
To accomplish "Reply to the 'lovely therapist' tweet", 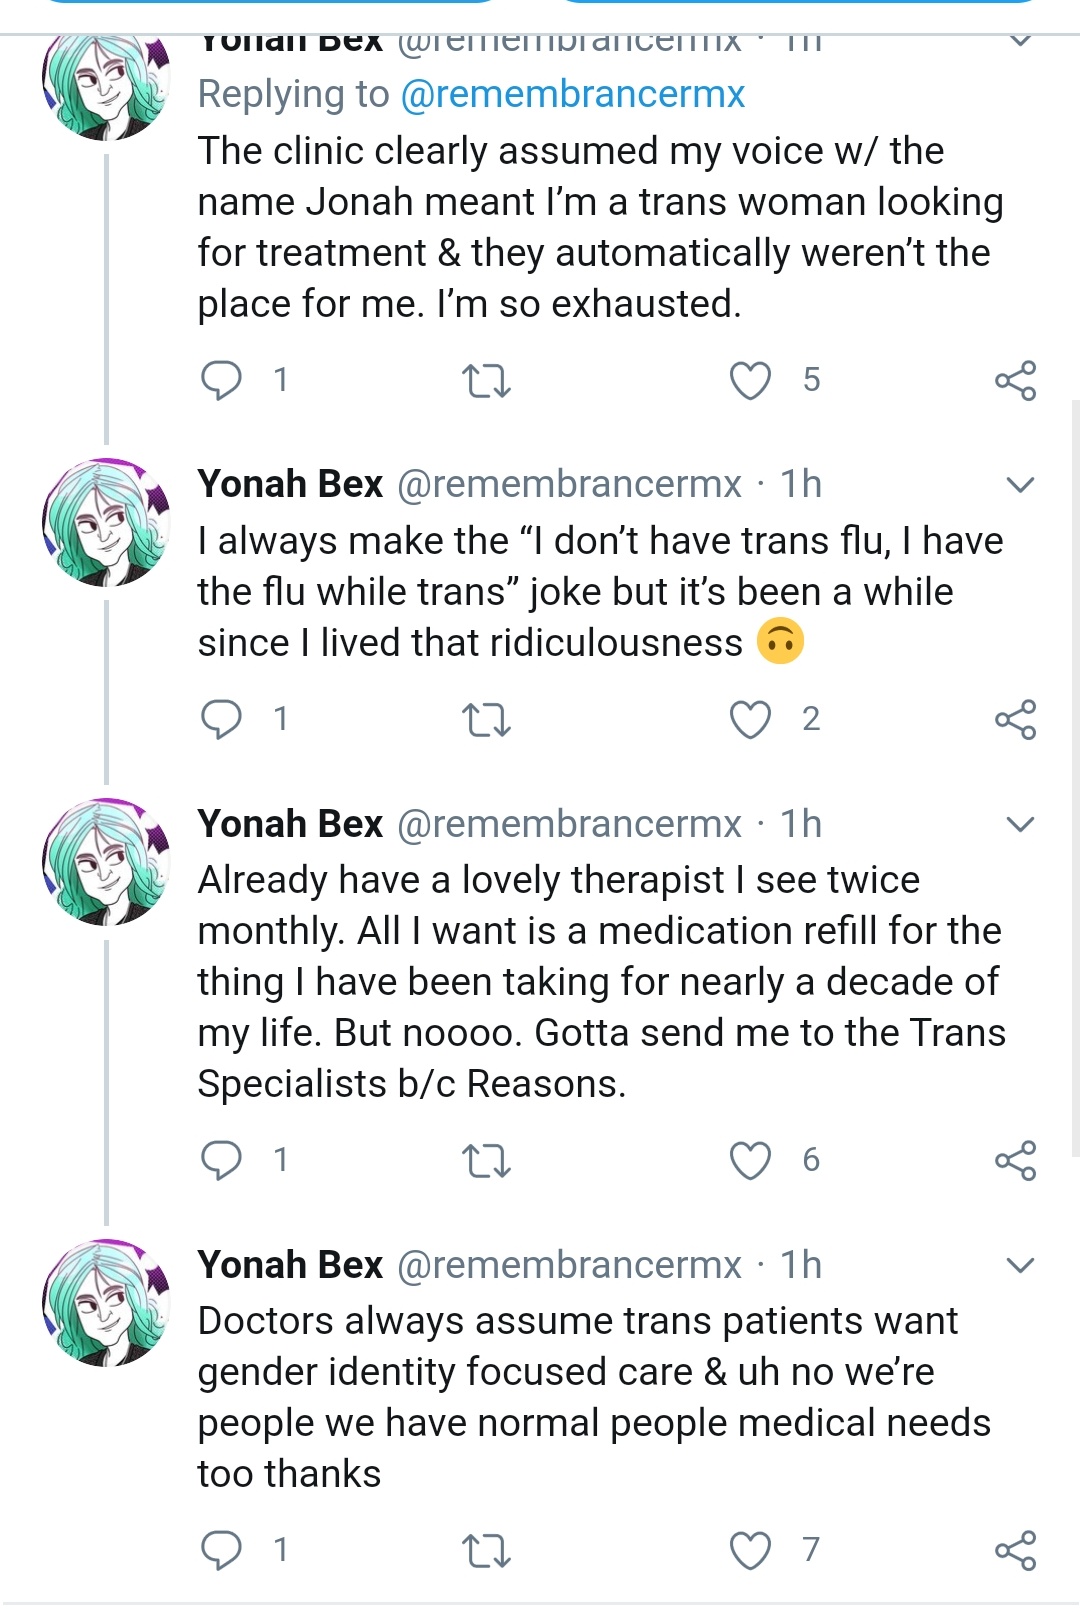I will (x=221, y=1160).
